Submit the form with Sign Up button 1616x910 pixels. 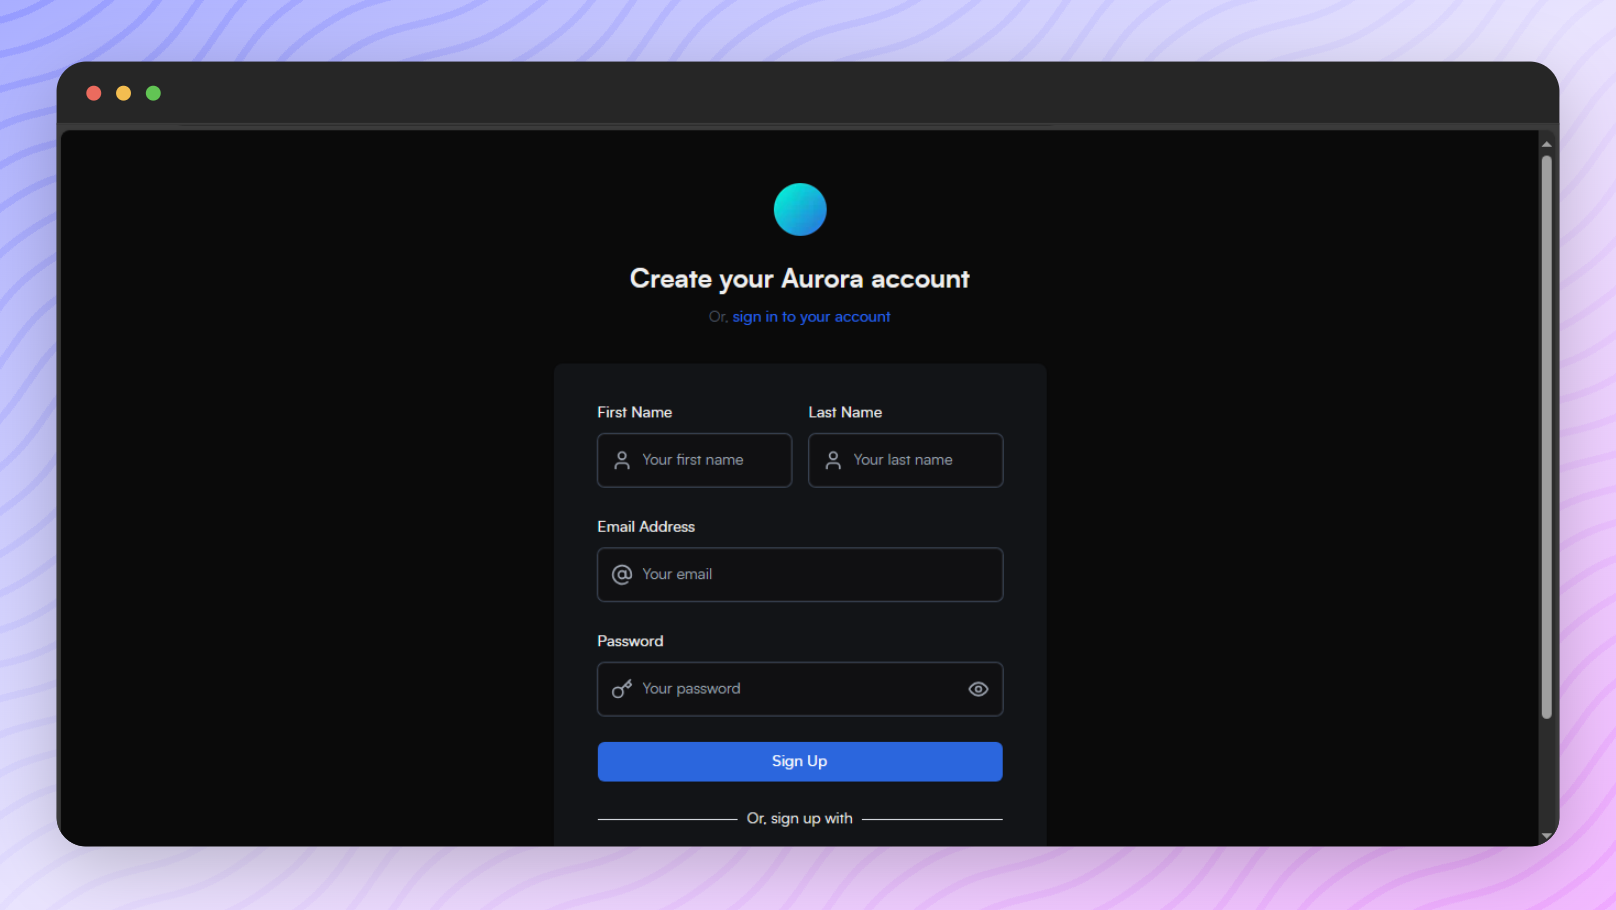800,761
